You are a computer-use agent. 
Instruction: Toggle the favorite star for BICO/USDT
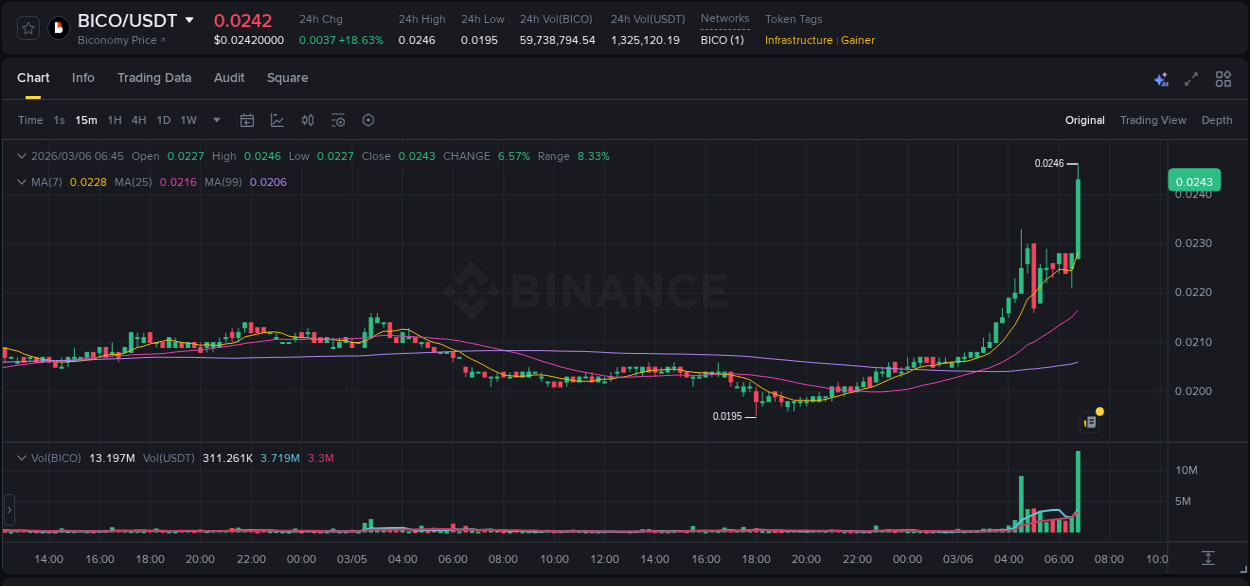tap(26, 27)
